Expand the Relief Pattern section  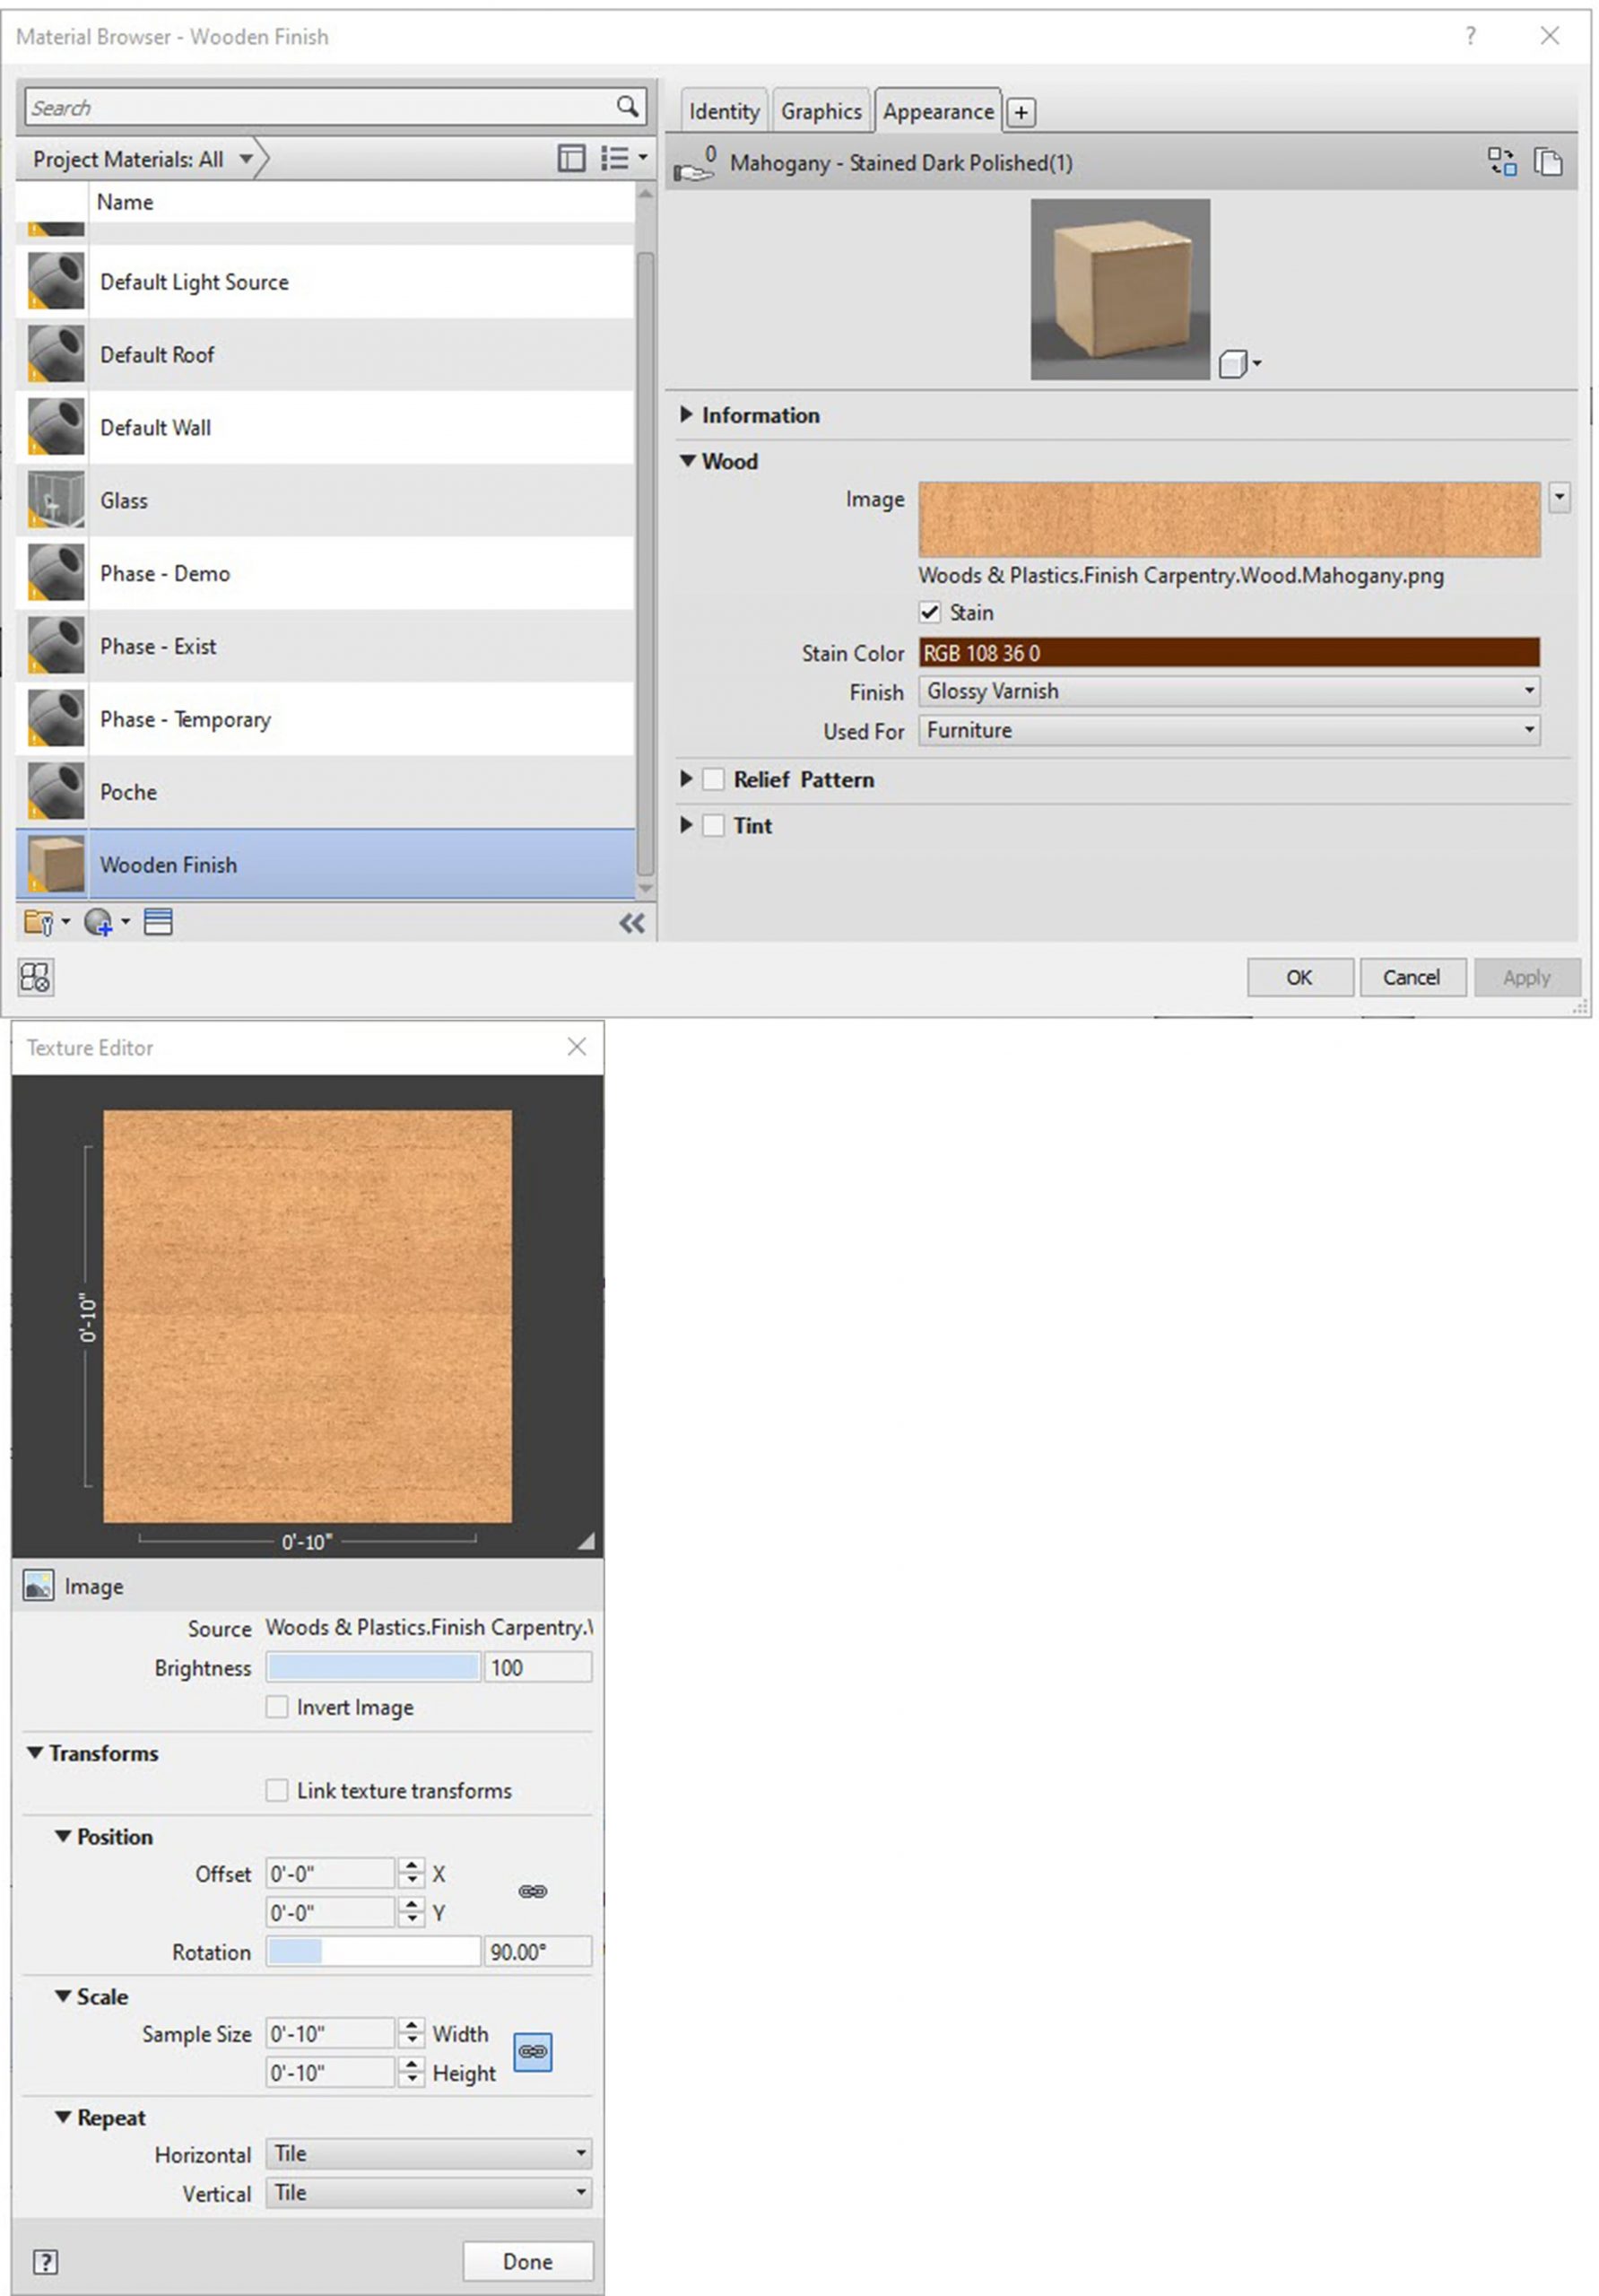click(687, 779)
